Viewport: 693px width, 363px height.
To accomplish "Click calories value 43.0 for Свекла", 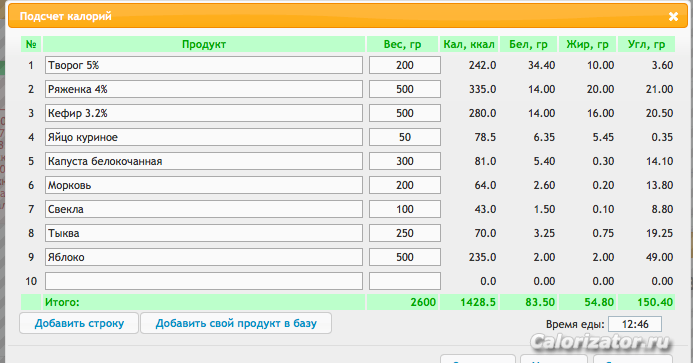I will pyautogui.click(x=485, y=209).
